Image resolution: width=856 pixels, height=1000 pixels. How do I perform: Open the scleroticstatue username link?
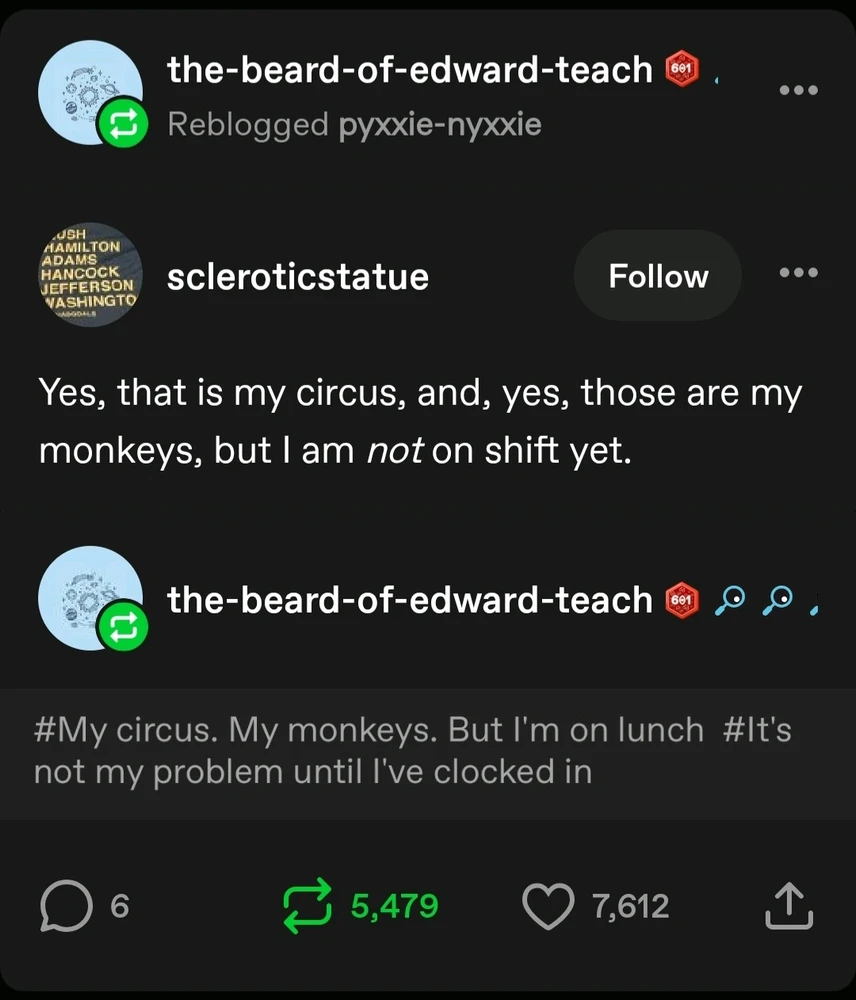297,276
